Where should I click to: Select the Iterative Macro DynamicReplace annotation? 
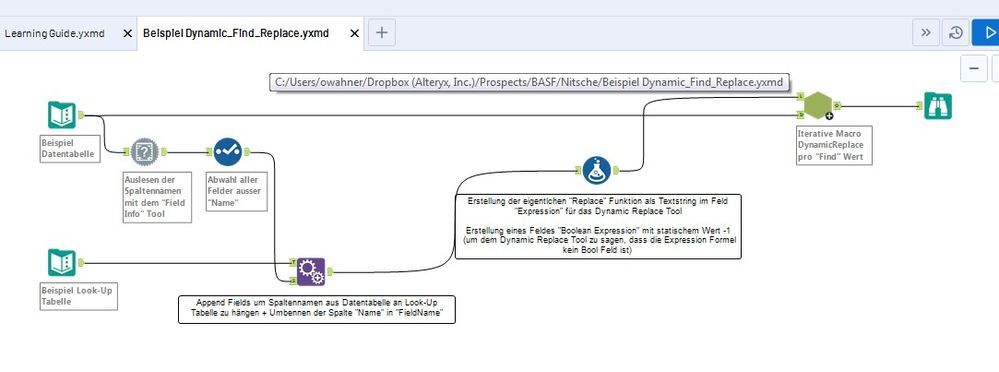click(834, 145)
